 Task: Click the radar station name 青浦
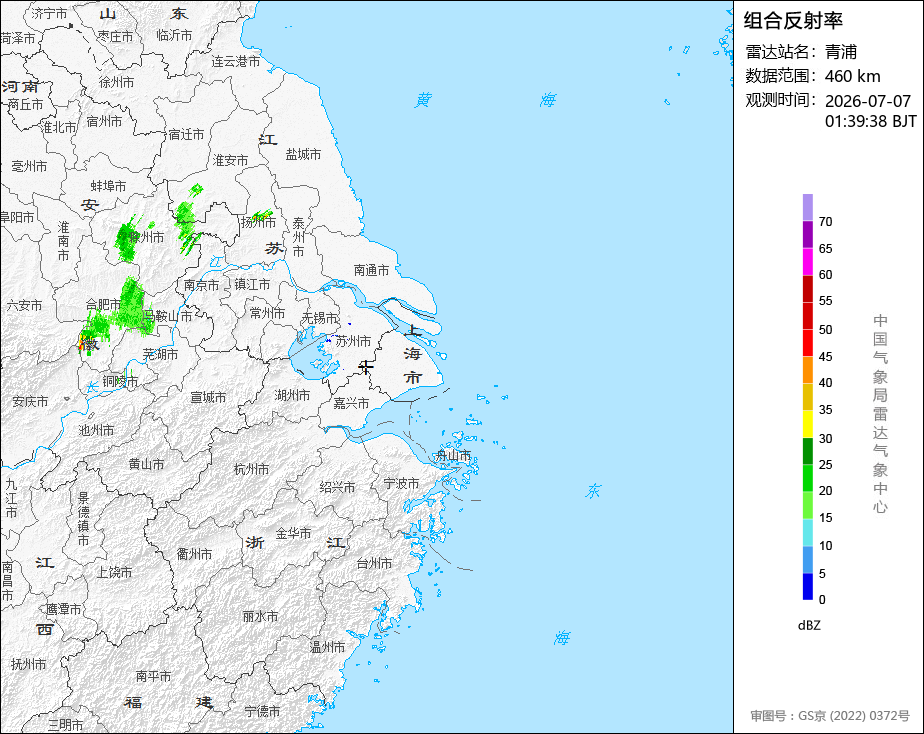click(x=841, y=52)
